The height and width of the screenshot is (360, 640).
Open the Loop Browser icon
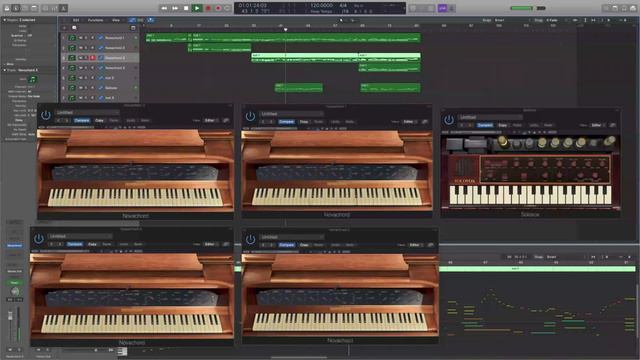[624, 8]
